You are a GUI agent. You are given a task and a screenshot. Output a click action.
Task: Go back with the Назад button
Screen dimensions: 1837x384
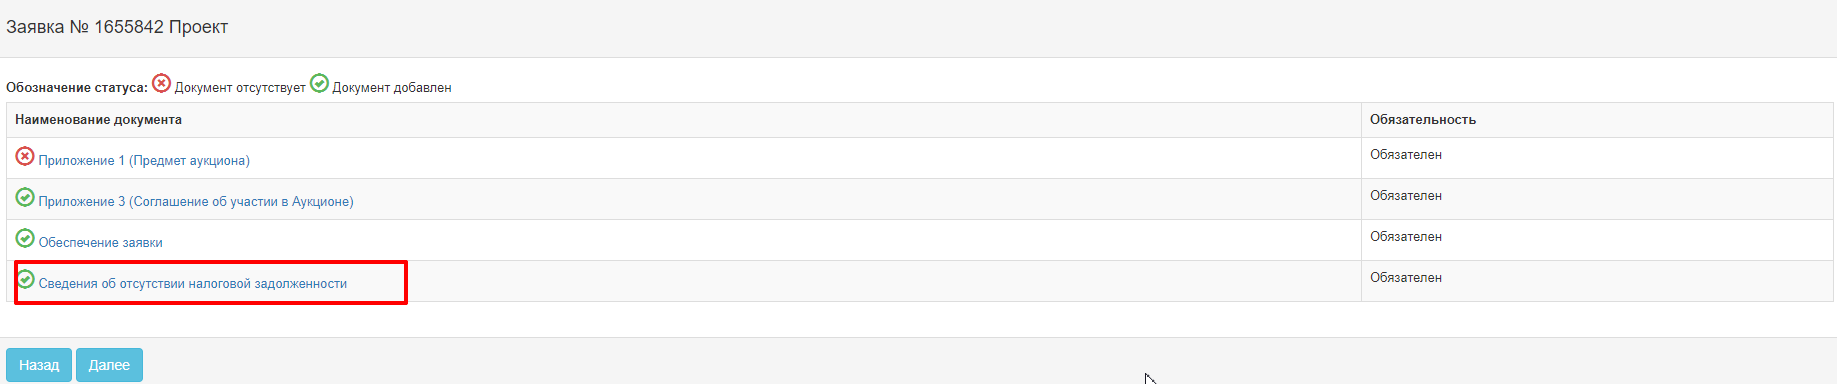pyautogui.click(x=39, y=365)
